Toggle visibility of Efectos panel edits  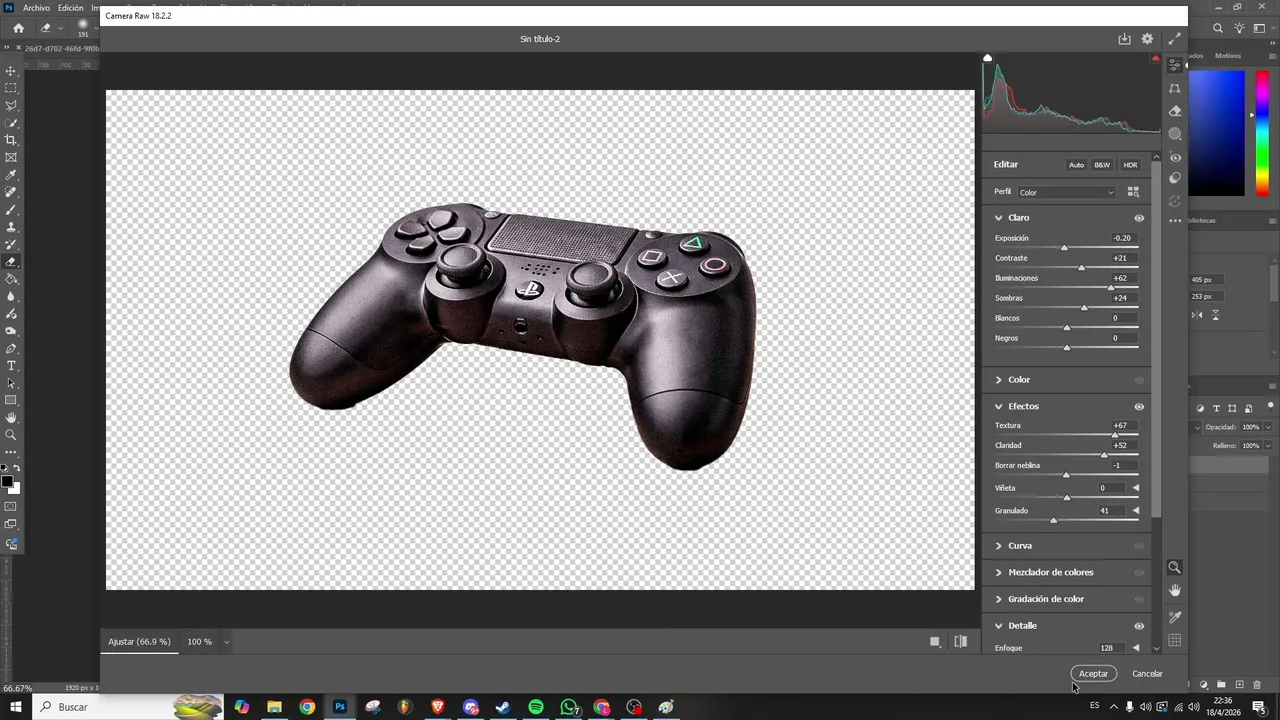(1139, 407)
